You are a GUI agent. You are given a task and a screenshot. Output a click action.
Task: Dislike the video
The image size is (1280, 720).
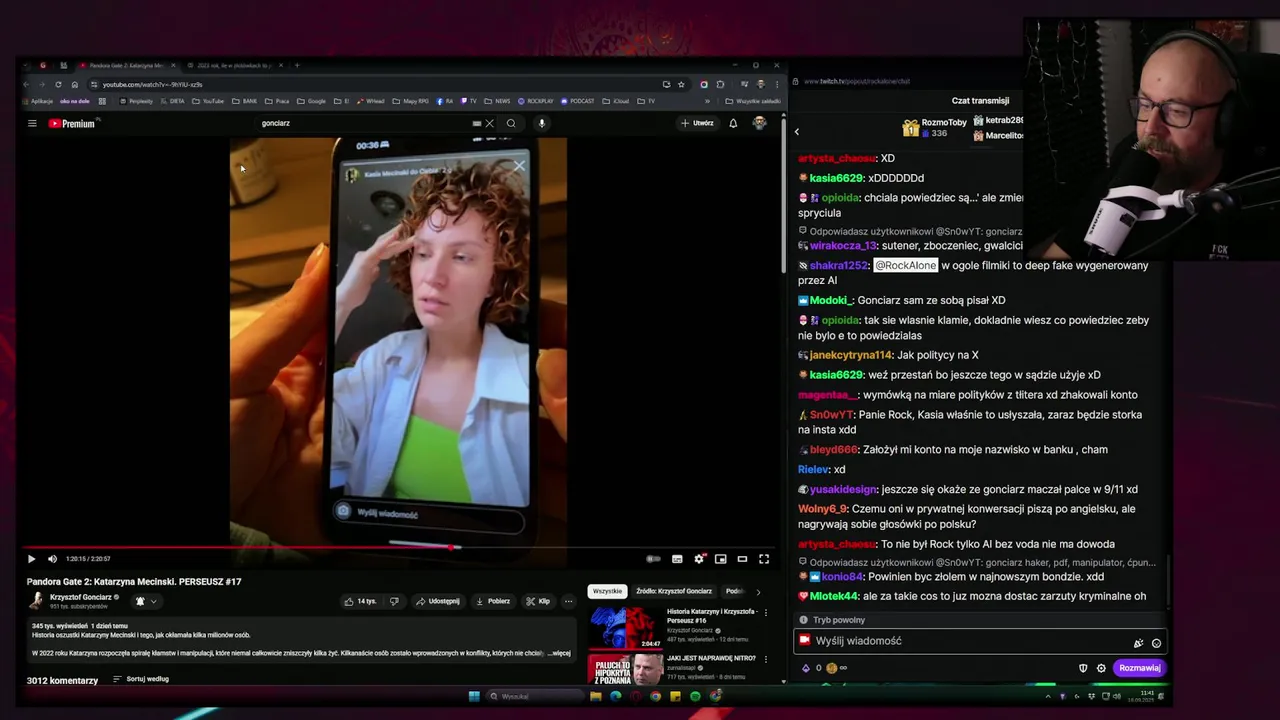(x=394, y=601)
